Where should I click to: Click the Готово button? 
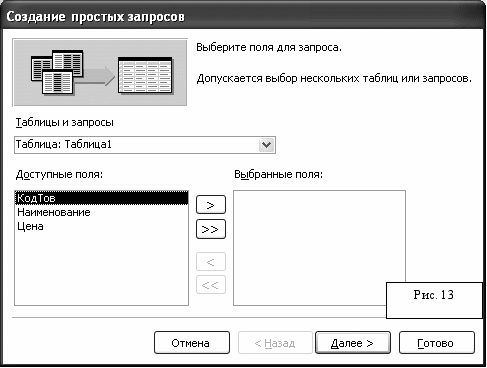pos(436,343)
